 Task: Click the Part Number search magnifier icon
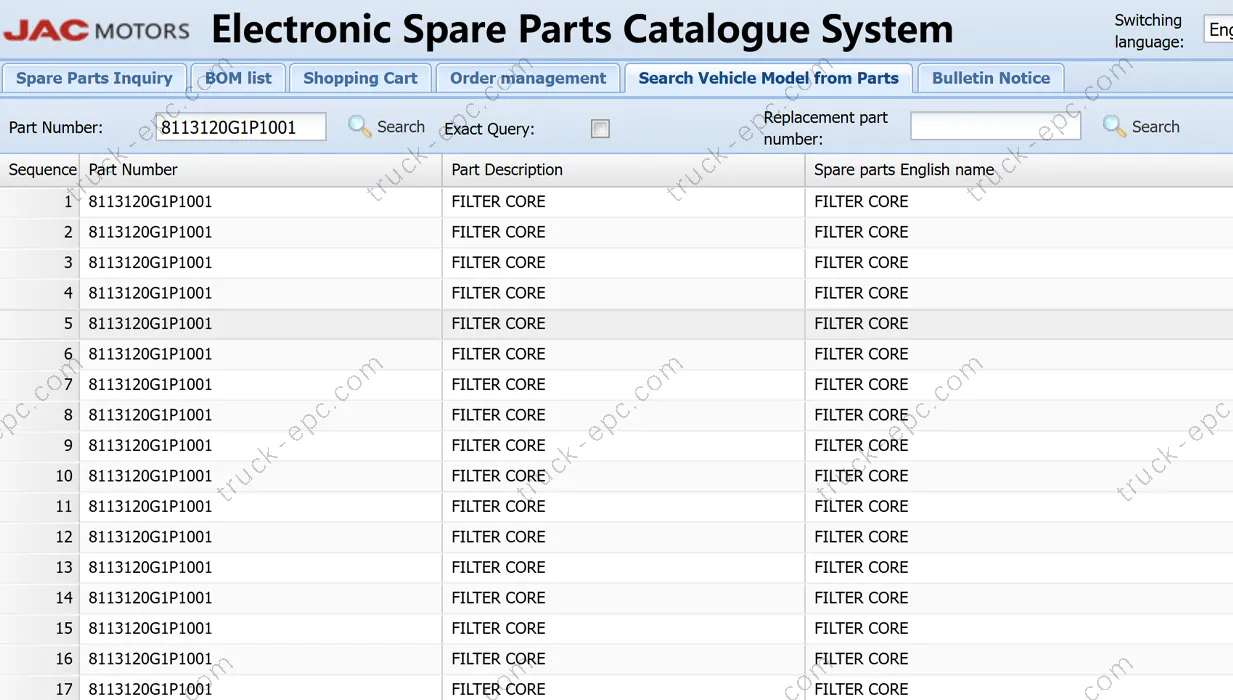point(360,127)
